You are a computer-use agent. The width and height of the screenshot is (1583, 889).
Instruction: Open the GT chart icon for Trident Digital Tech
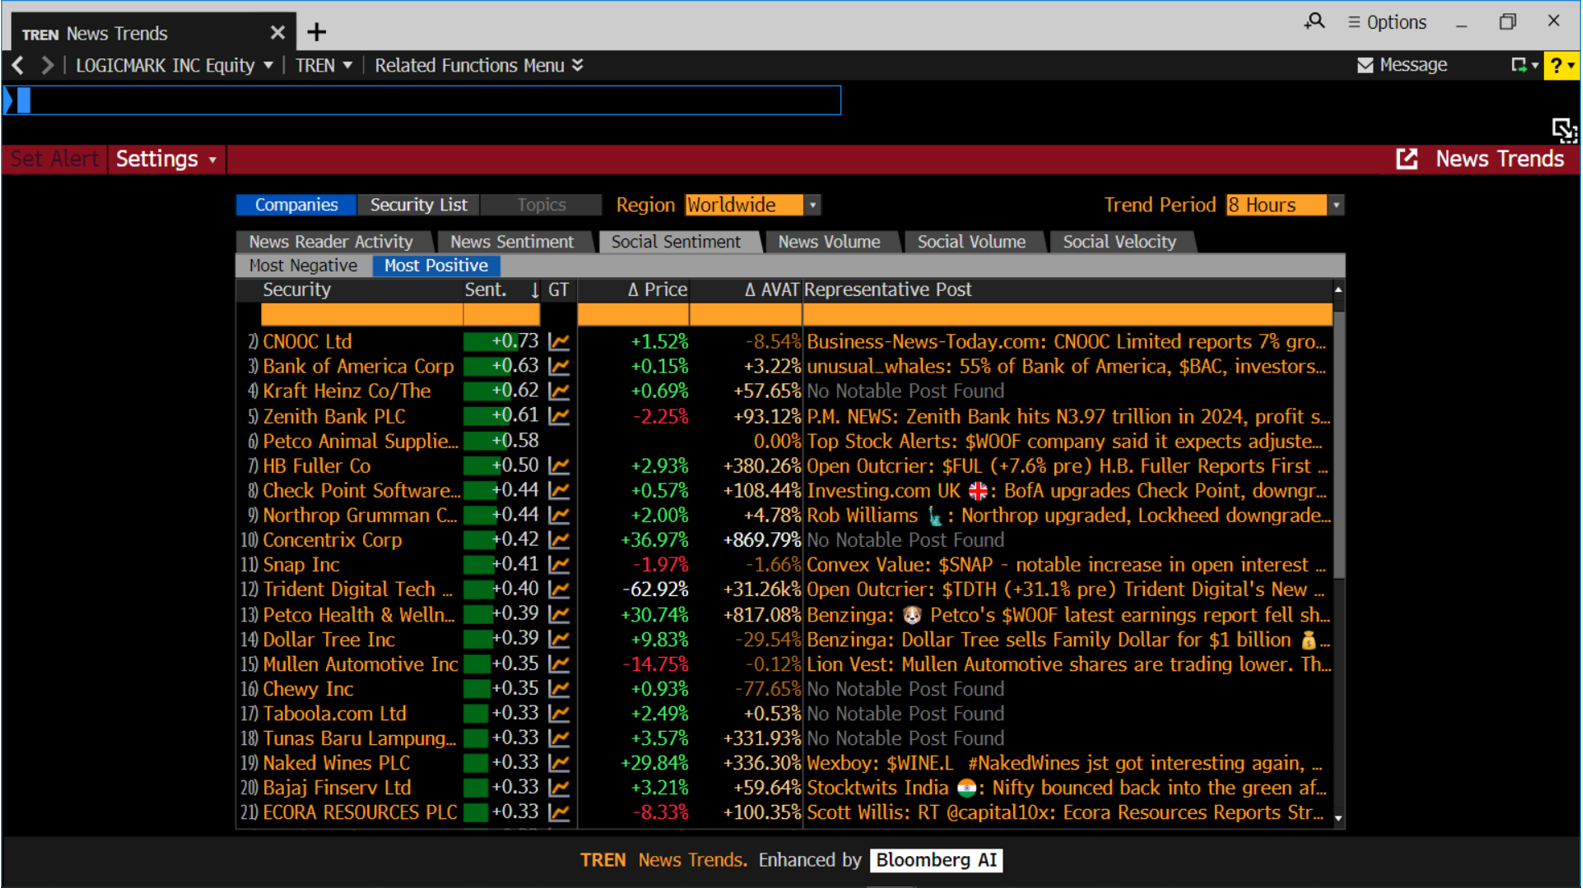pos(559,590)
